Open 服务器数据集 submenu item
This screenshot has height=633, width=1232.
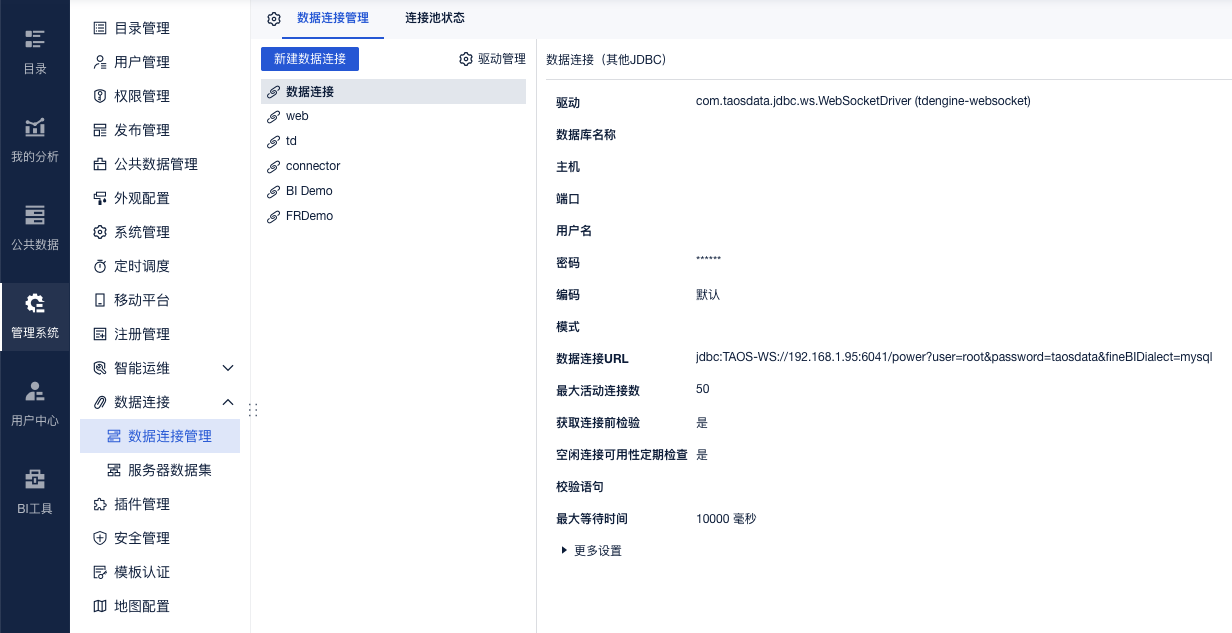[x=169, y=470]
